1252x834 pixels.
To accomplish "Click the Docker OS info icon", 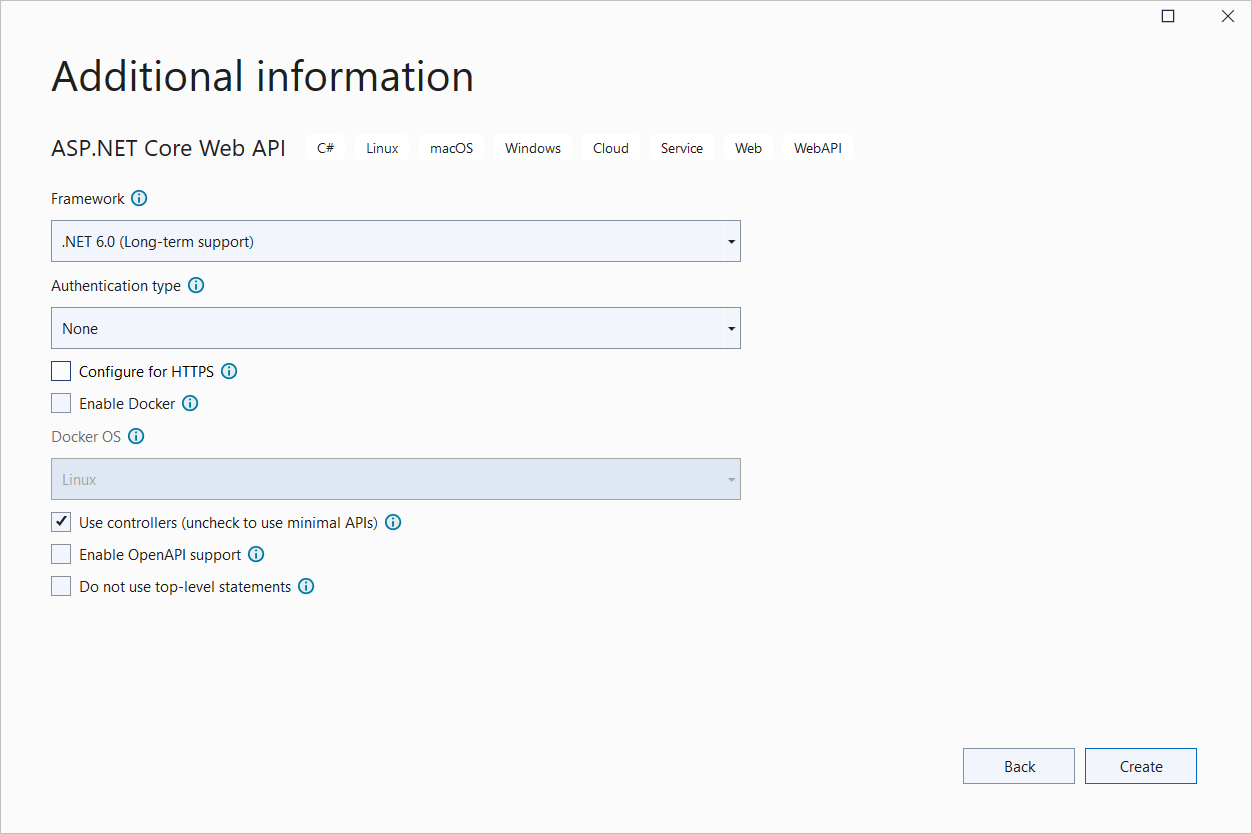I will coord(136,436).
